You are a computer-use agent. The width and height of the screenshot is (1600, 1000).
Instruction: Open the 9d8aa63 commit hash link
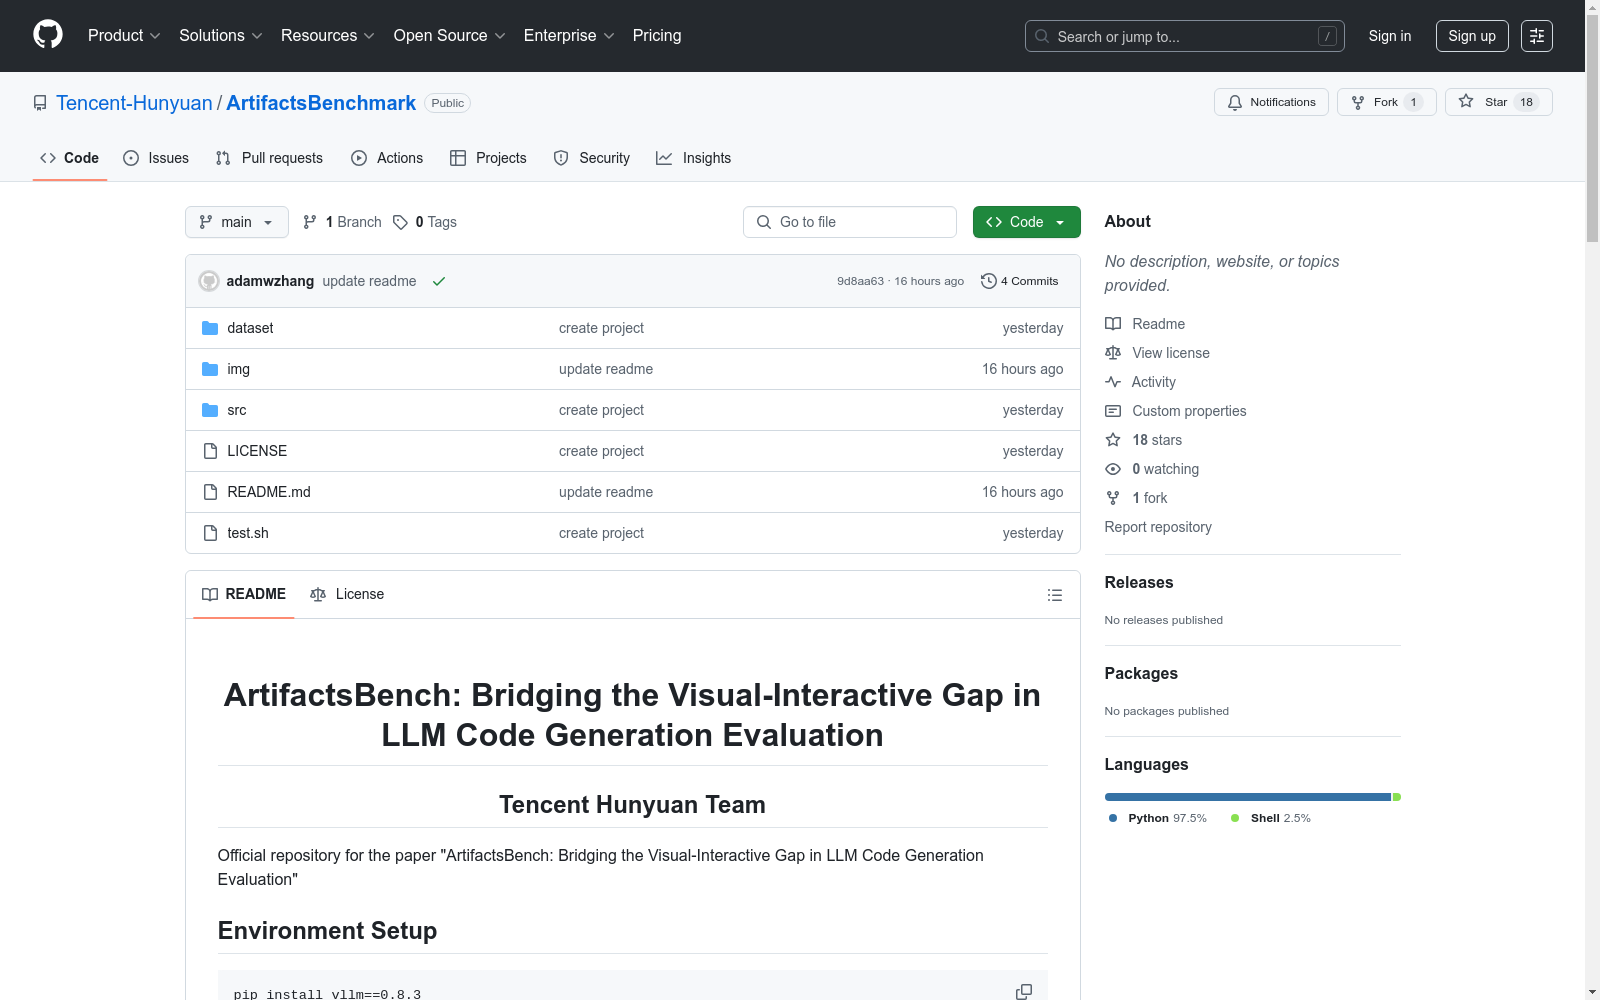point(860,281)
